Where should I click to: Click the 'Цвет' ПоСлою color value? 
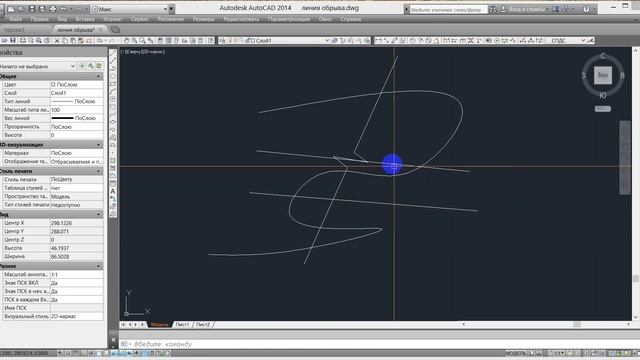point(77,84)
